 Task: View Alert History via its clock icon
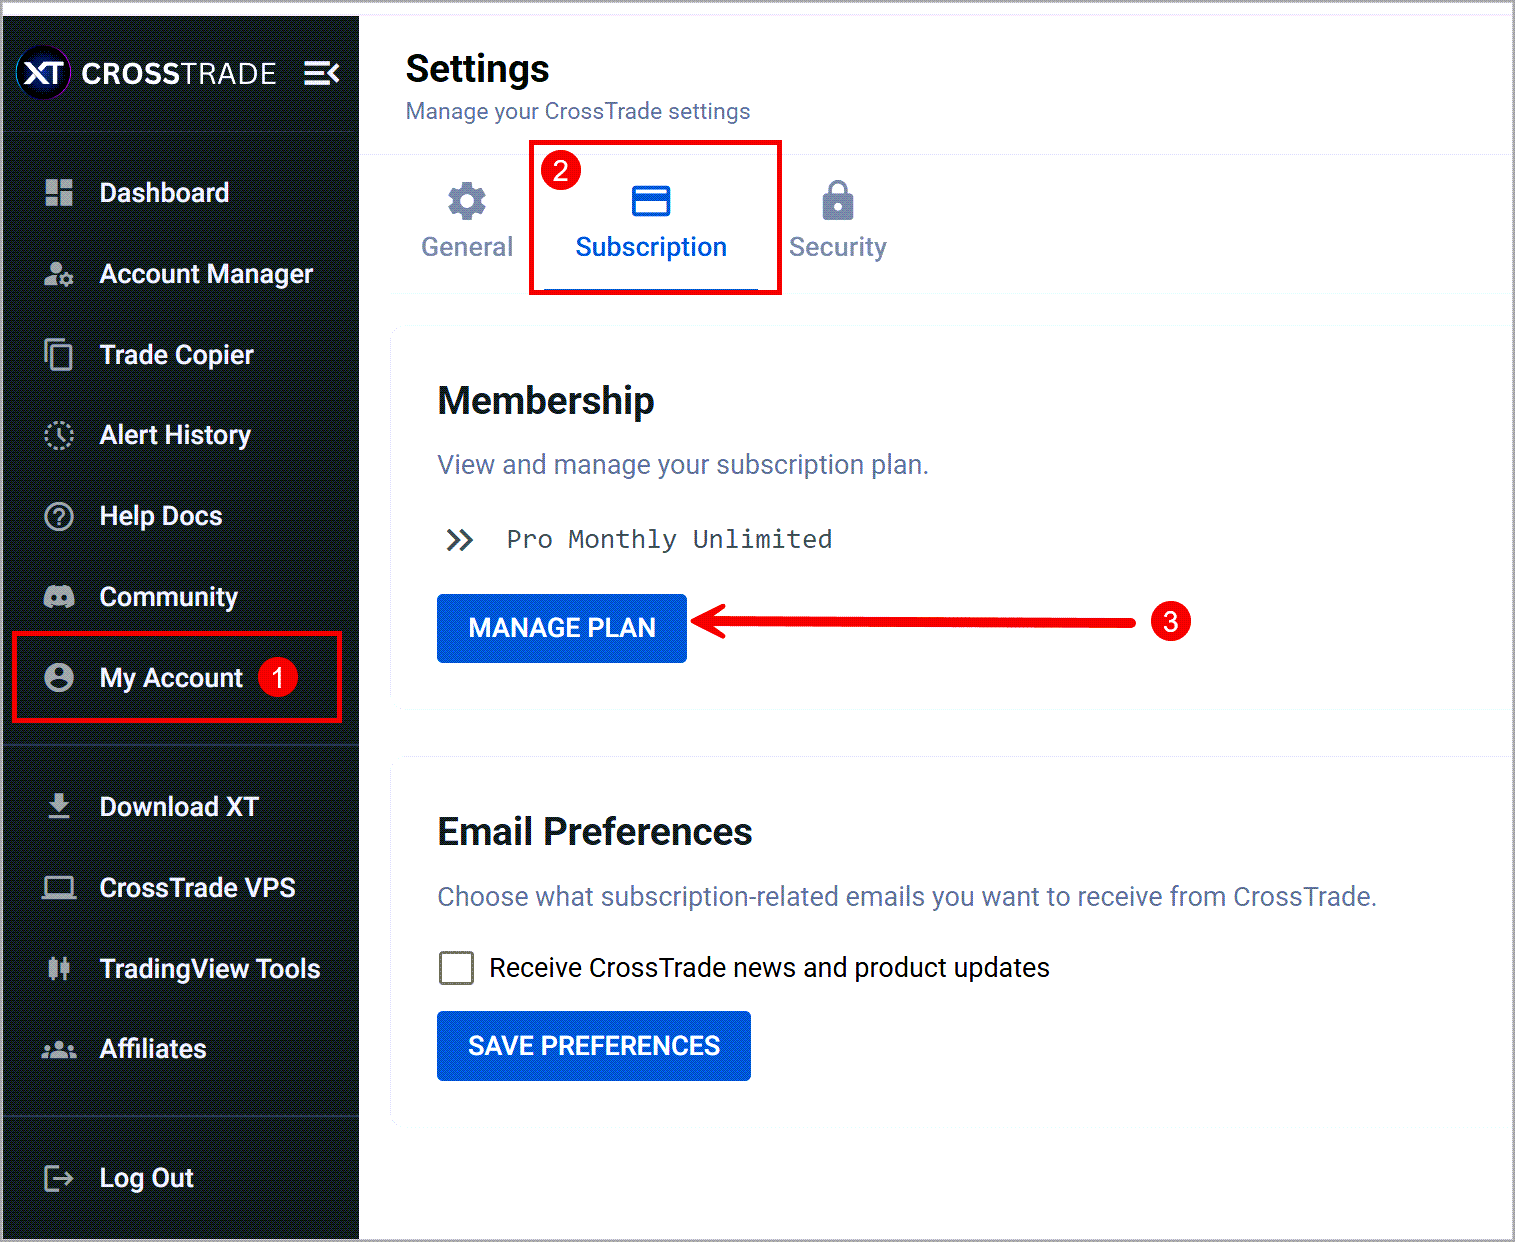click(59, 435)
